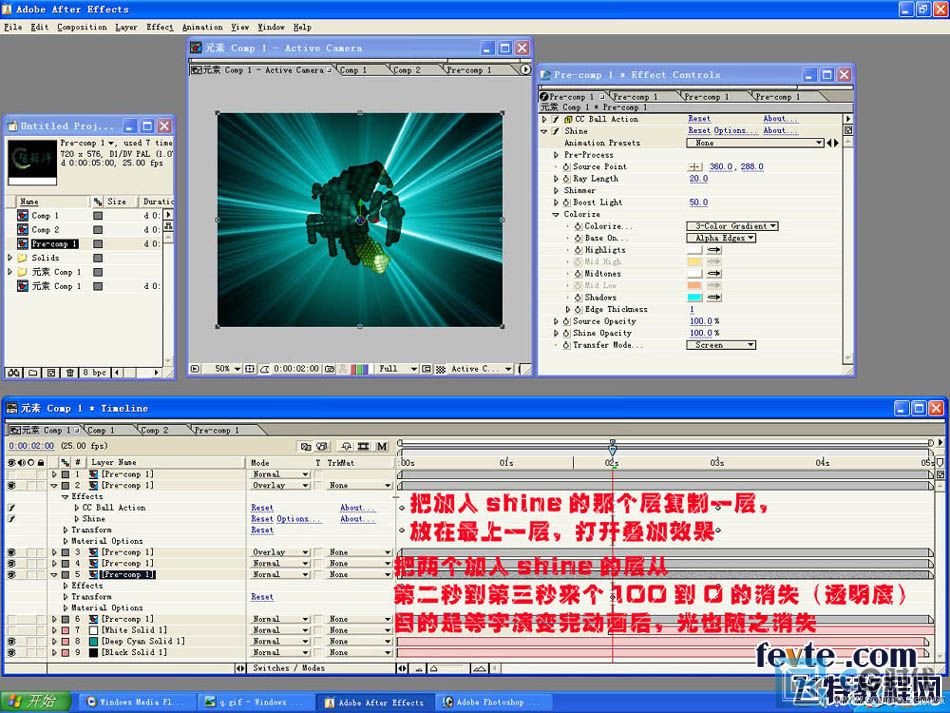Open the Layer menu

click(x=126, y=27)
